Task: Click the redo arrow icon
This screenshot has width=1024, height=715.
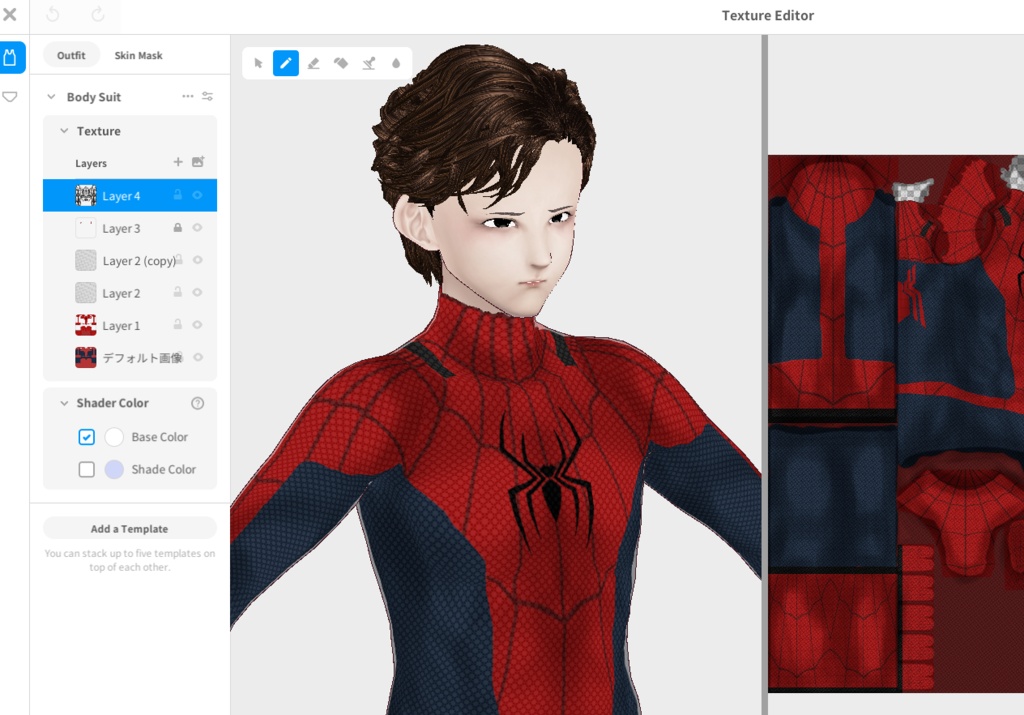Action: [98, 14]
